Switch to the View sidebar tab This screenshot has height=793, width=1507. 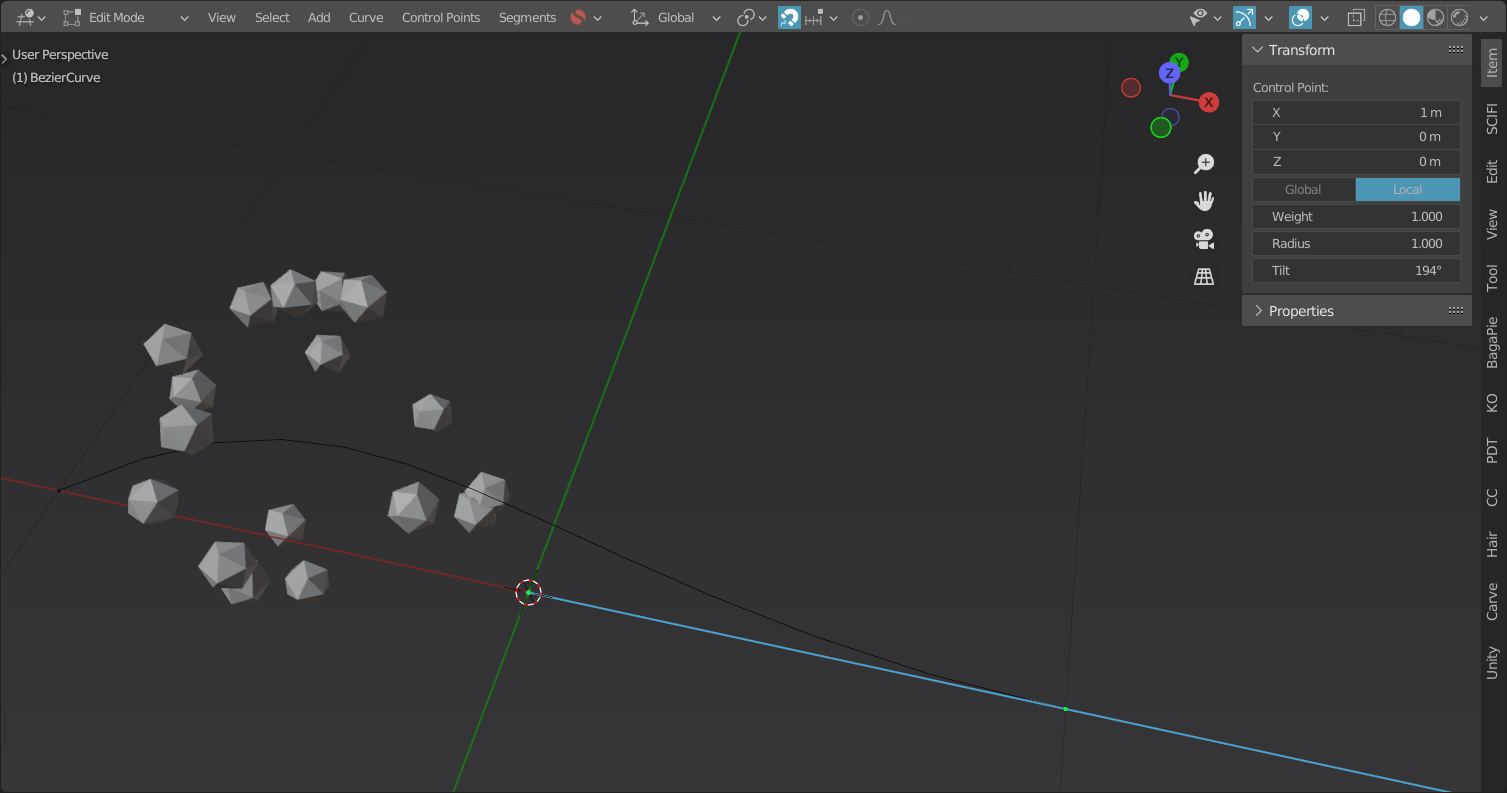tap(1491, 223)
